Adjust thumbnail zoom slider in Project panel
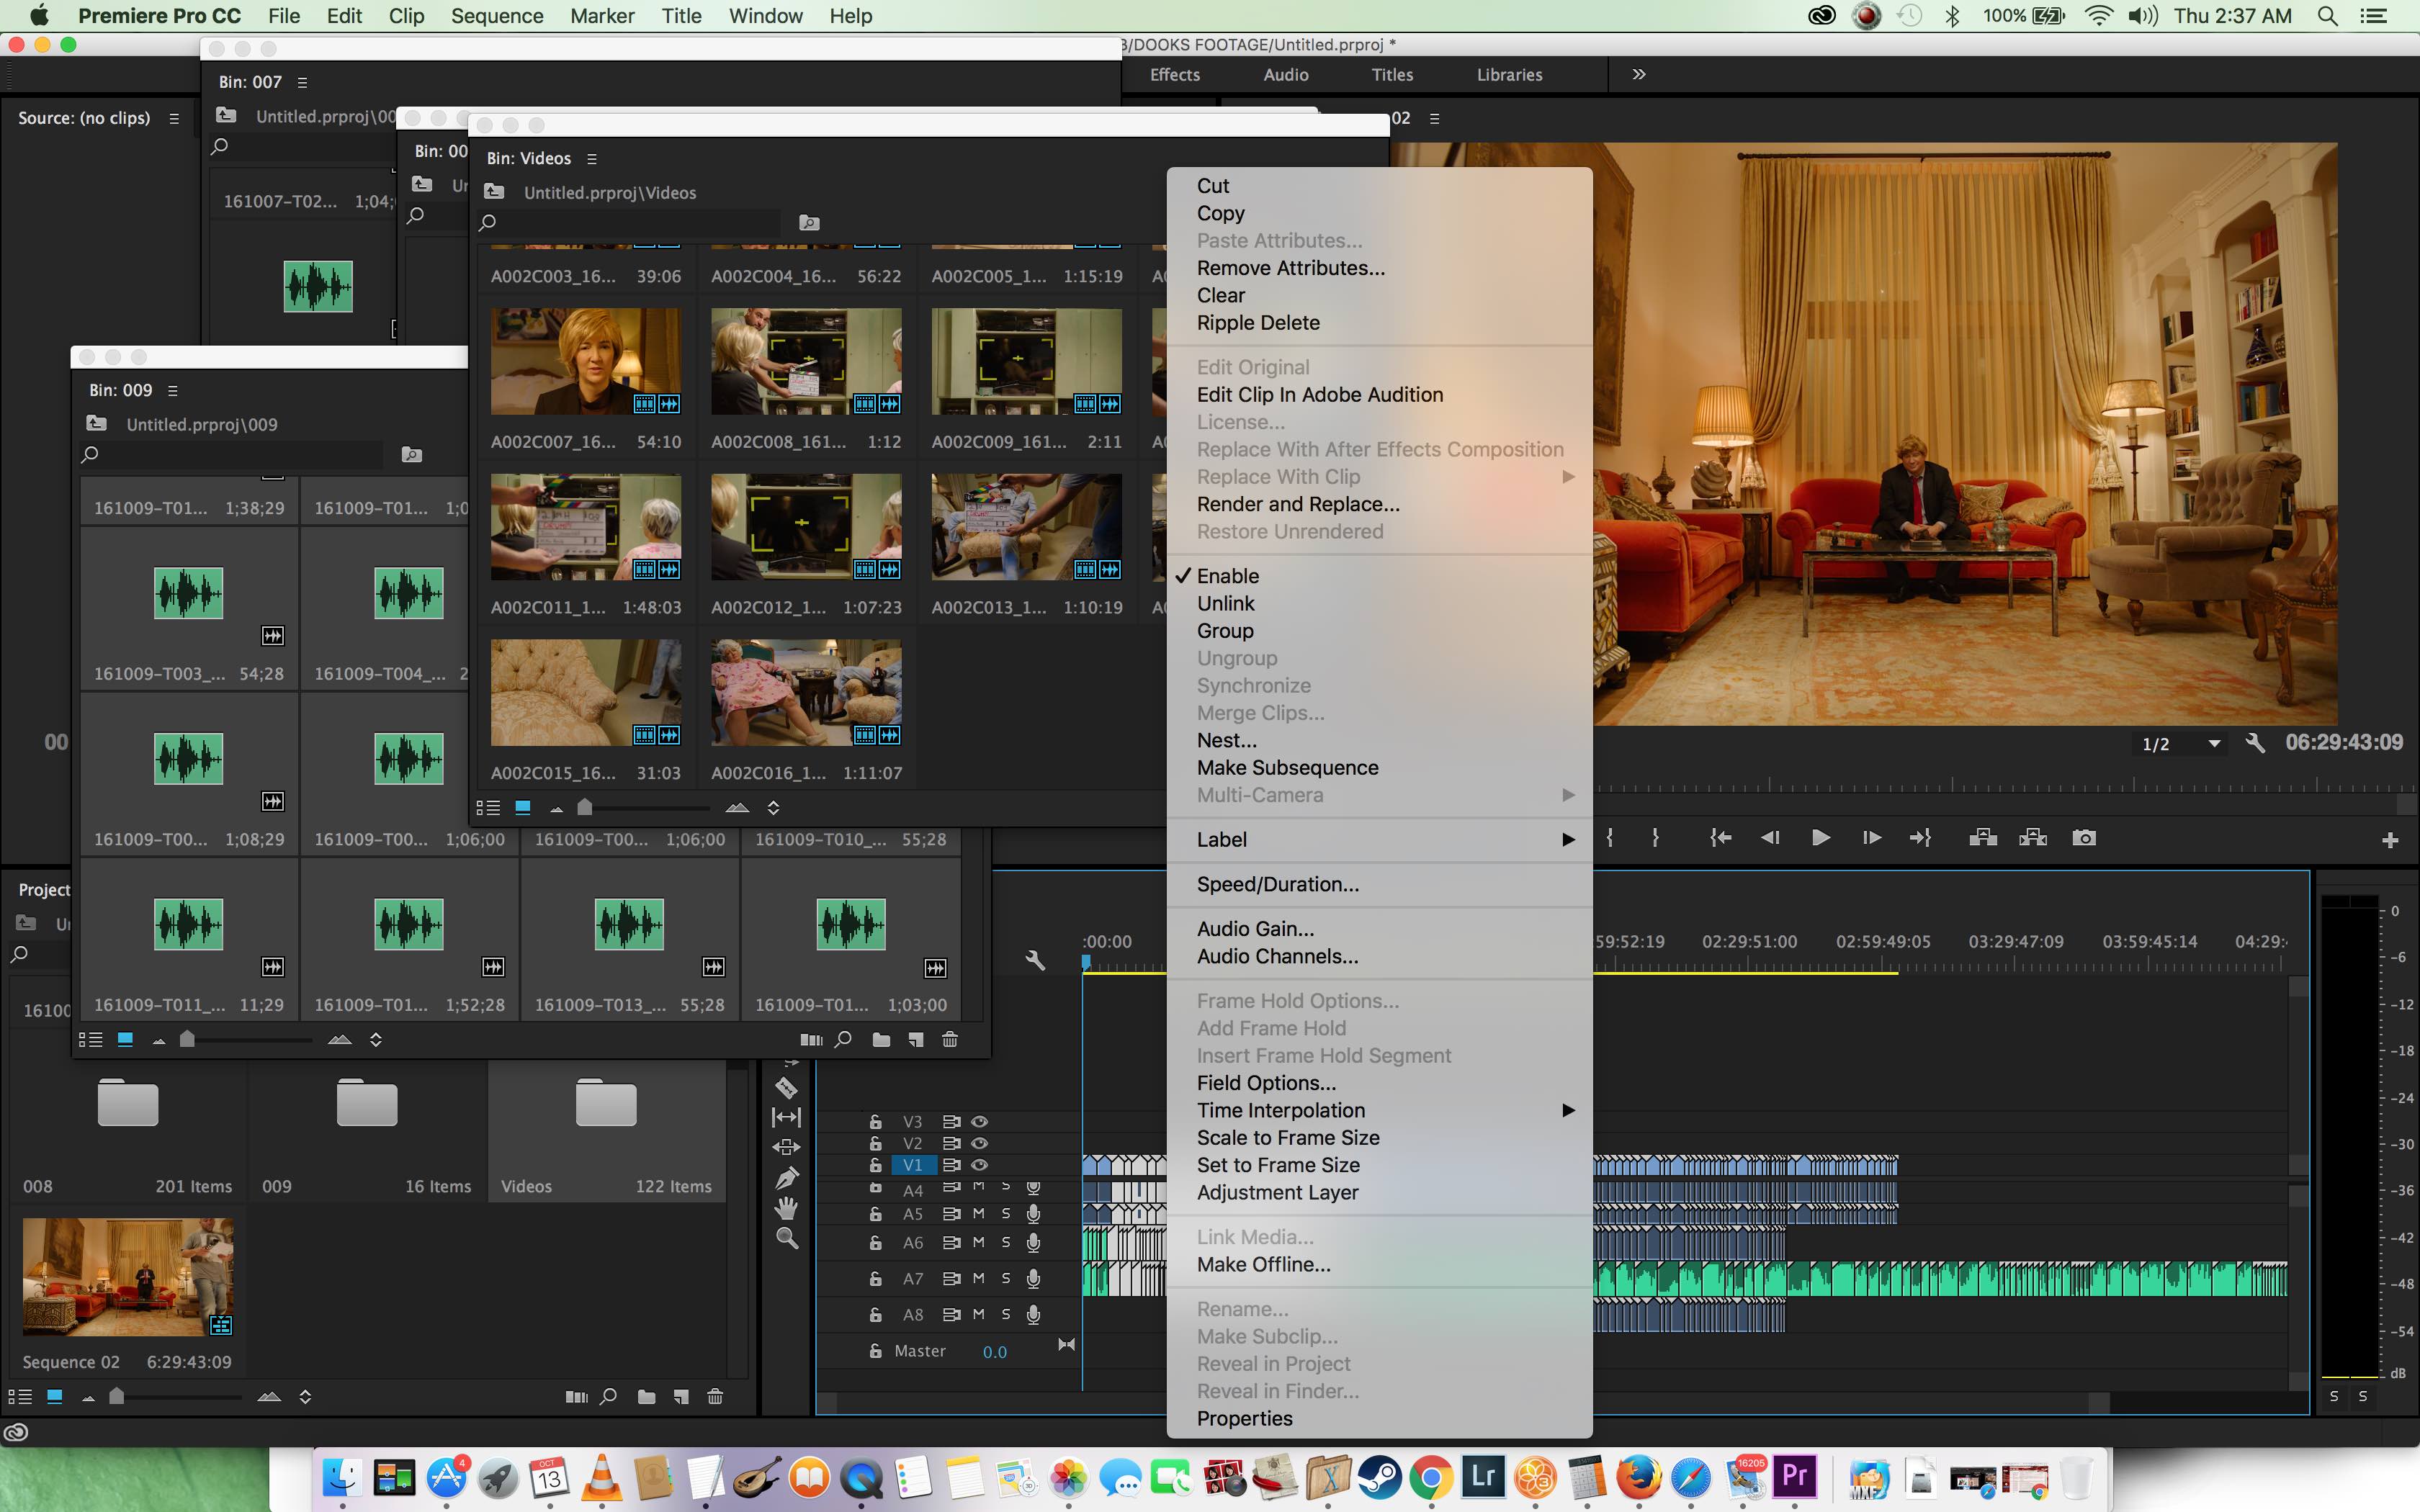 (117, 1397)
